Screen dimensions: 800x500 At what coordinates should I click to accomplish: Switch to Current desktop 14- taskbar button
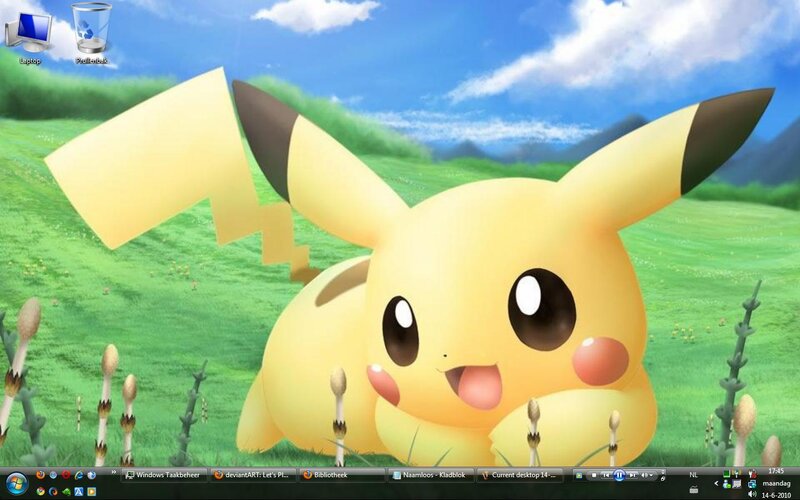click(519, 475)
